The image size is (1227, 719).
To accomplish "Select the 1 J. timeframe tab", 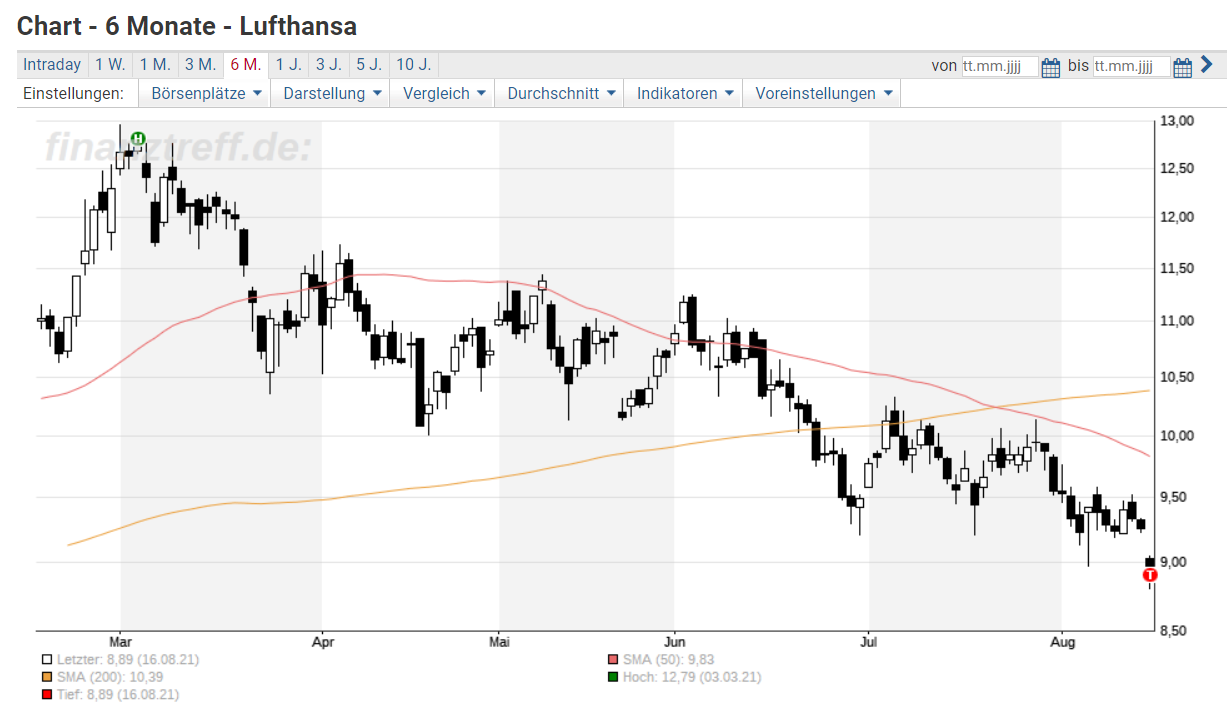I will (288, 65).
